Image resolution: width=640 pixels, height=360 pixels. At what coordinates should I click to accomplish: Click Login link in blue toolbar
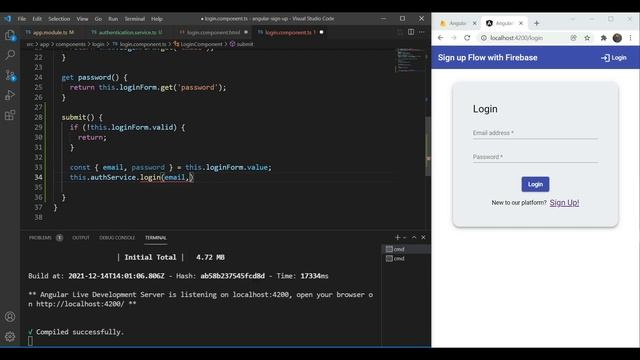click(614, 58)
